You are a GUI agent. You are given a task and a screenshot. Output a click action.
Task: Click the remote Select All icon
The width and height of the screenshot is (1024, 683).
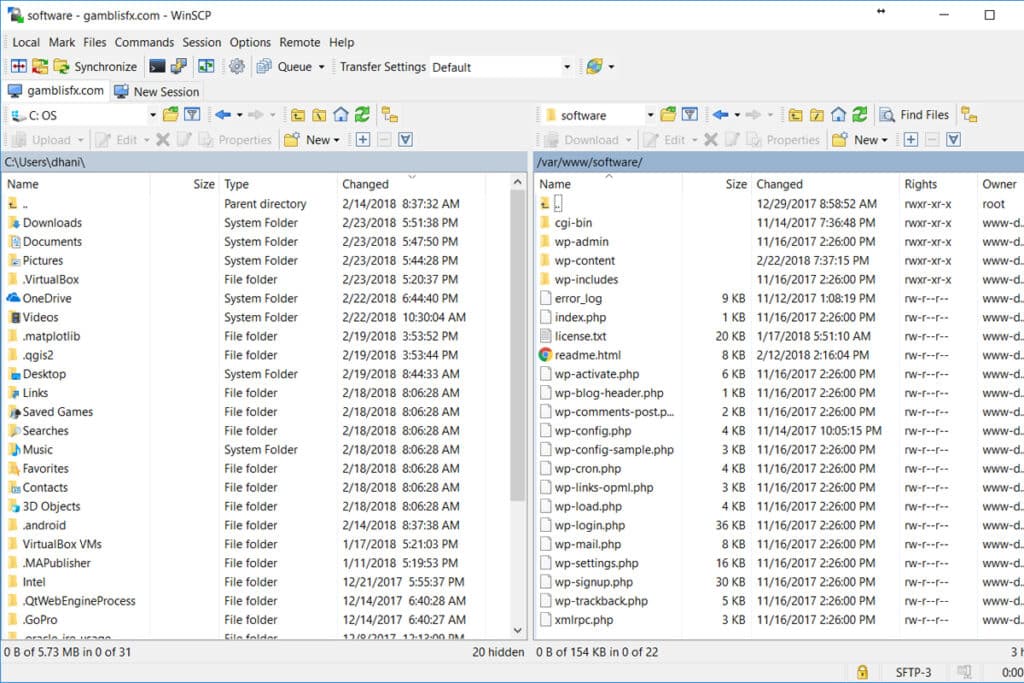pyautogui.click(x=953, y=140)
